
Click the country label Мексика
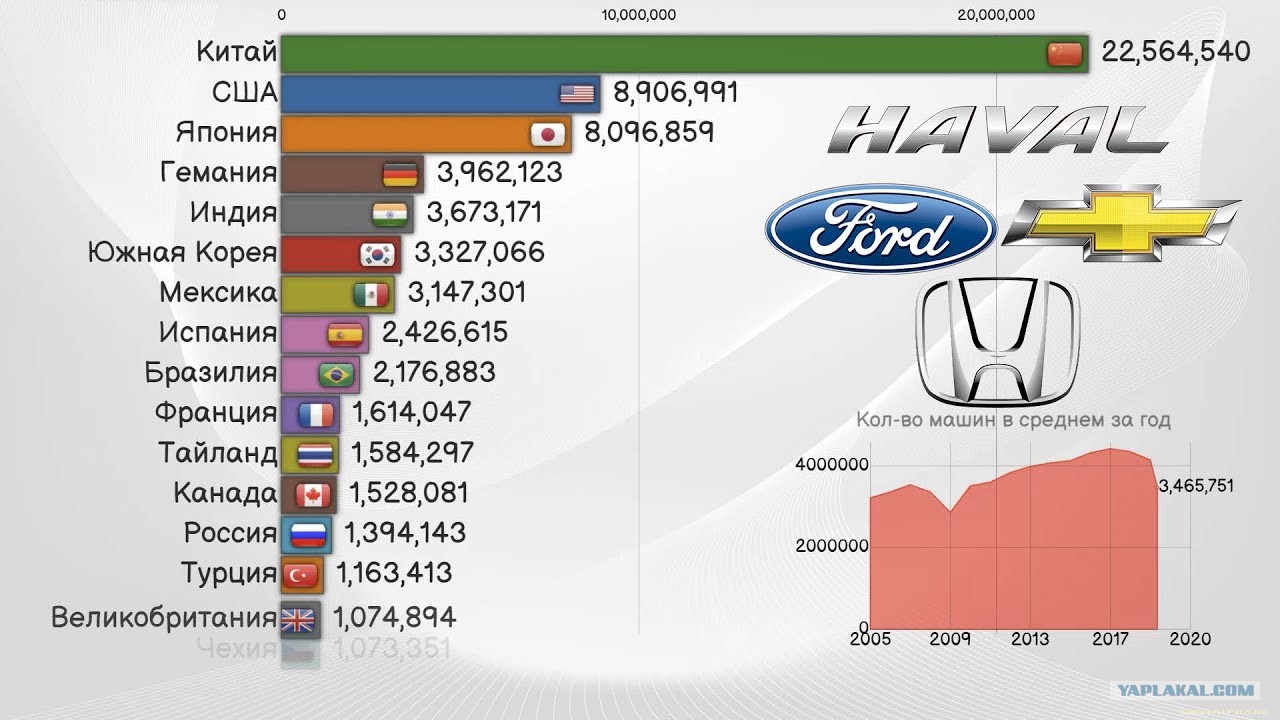pyautogui.click(x=218, y=293)
